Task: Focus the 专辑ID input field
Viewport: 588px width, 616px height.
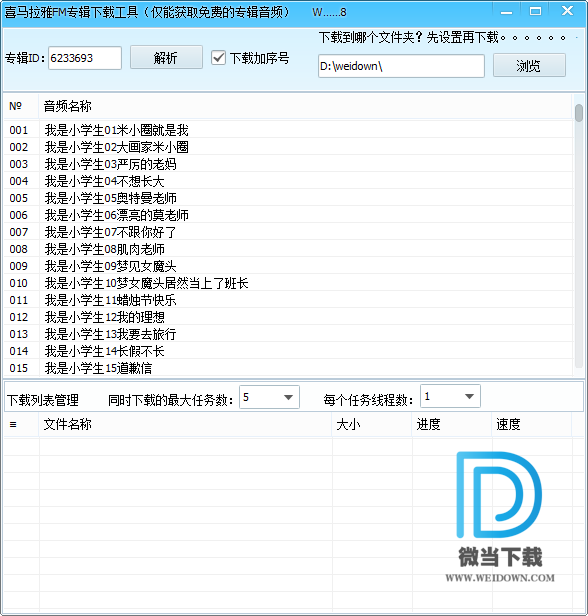Action: coord(85,58)
